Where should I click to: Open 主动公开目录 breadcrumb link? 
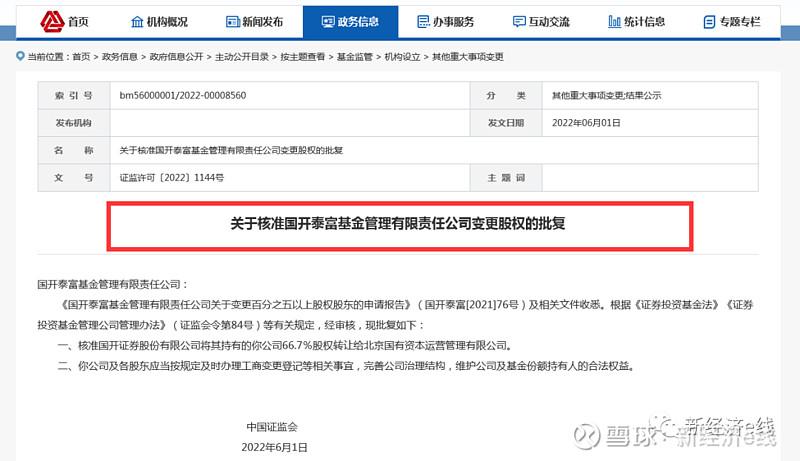click(x=242, y=57)
